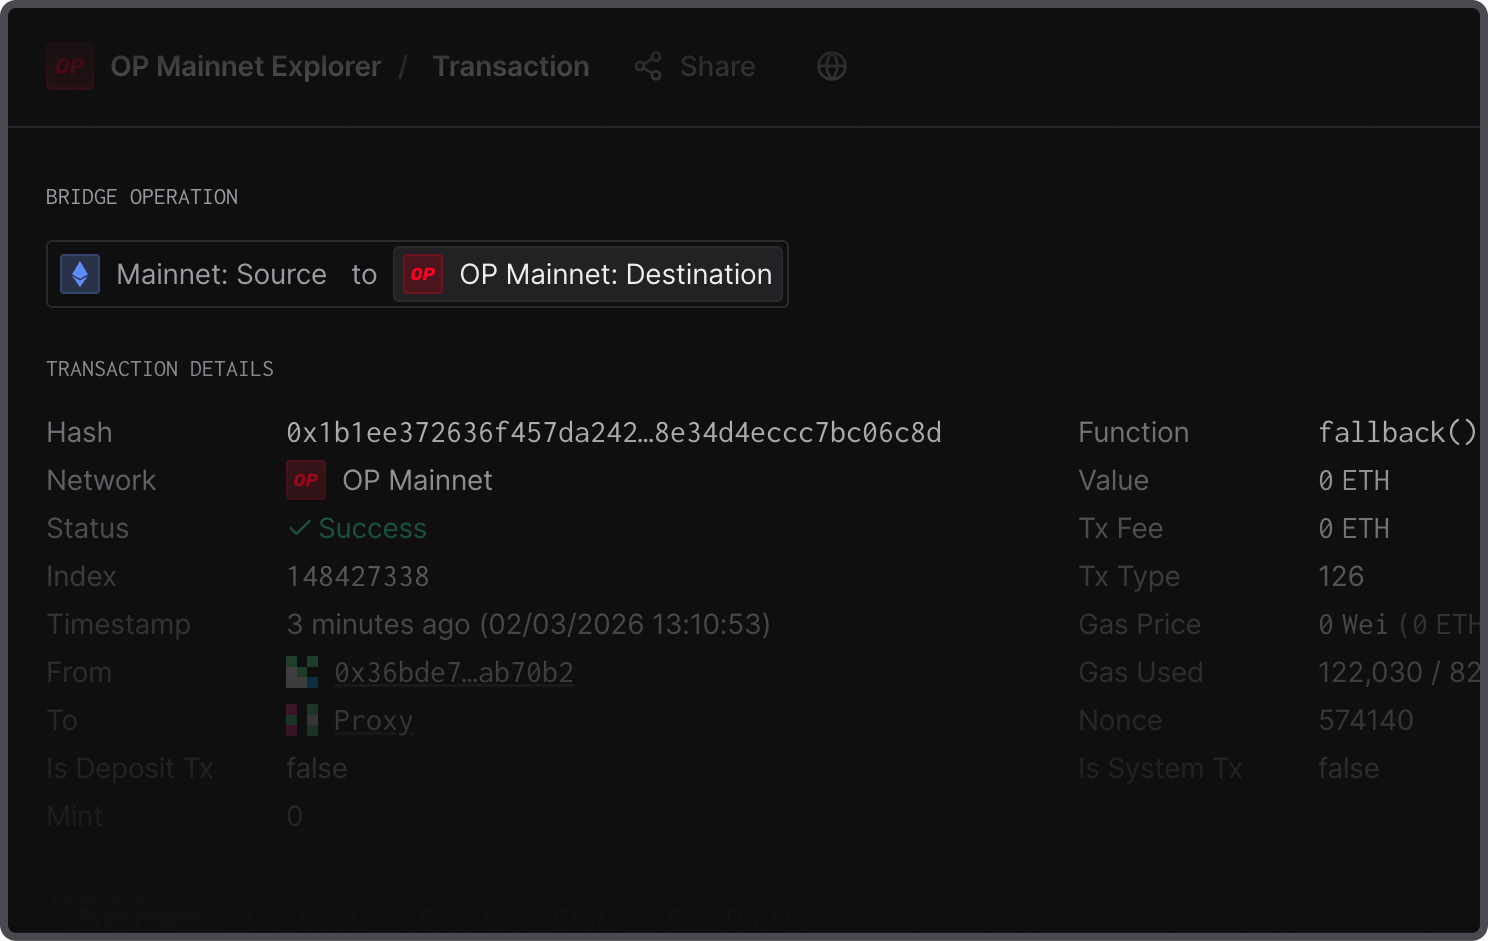Click the Mint value 0
1488x941 pixels.
click(x=294, y=816)
